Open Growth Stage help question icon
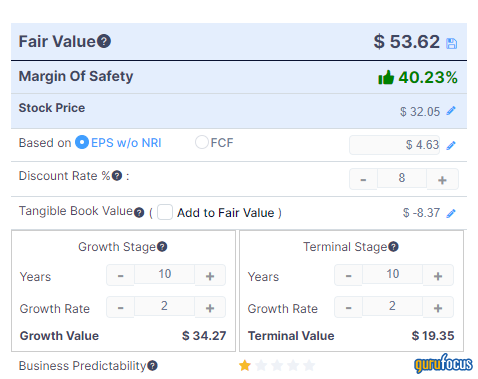 (162, 247)
